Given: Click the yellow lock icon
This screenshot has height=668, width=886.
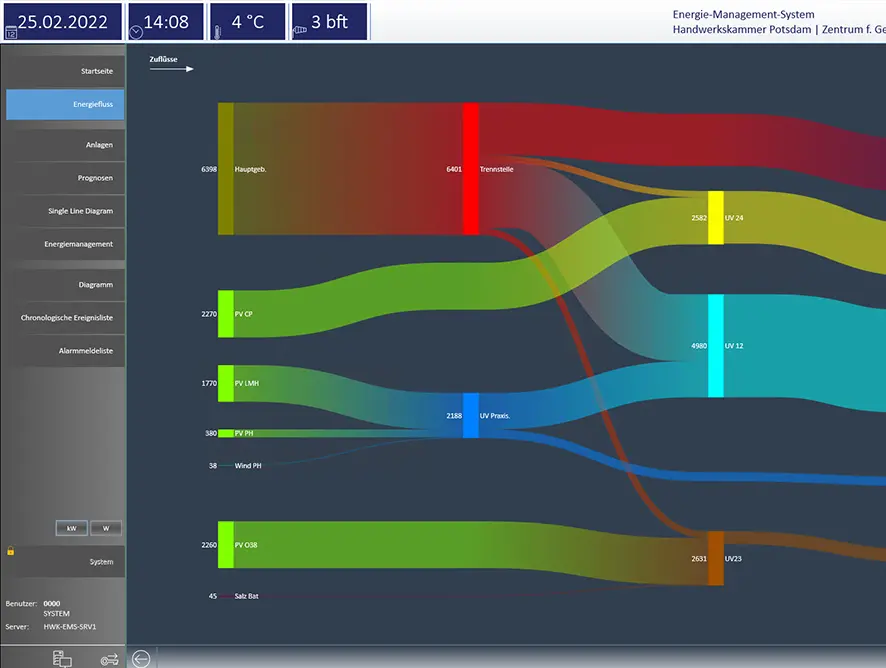Looking at the screenshot, I should [10, 550].
